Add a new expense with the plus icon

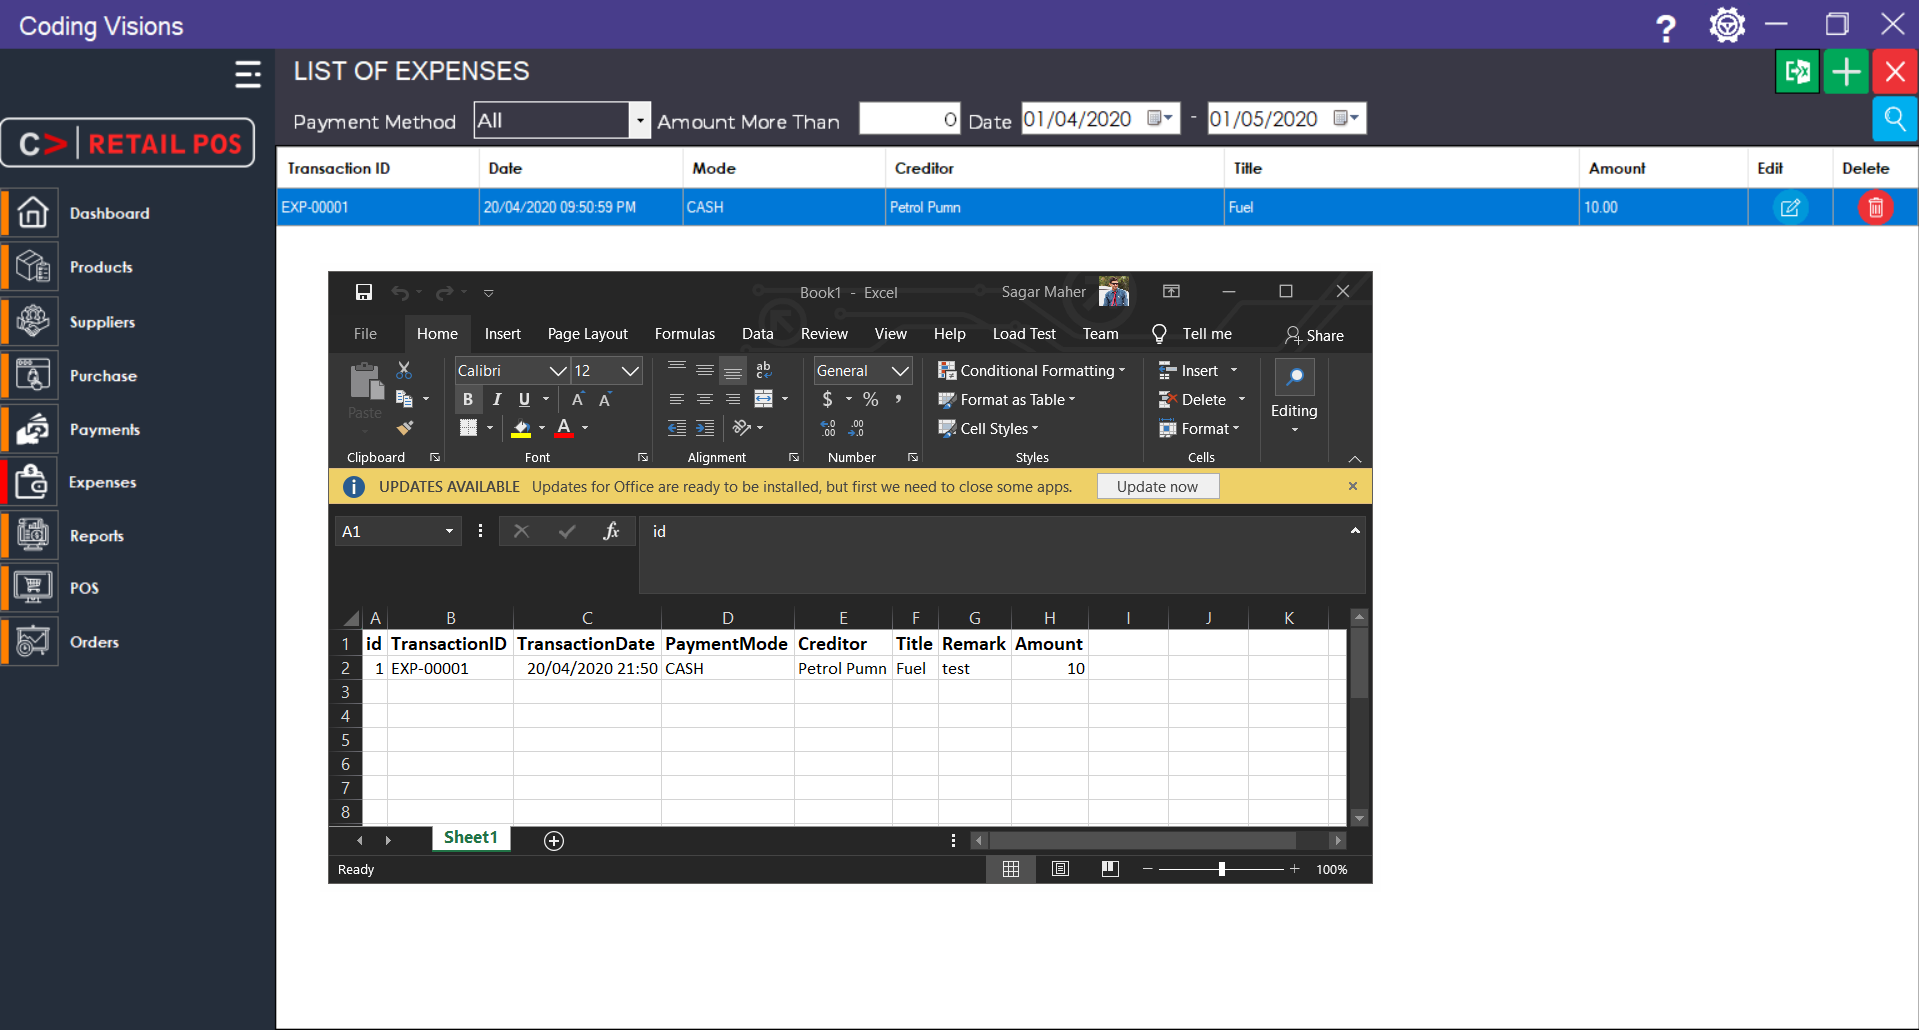1846,72
